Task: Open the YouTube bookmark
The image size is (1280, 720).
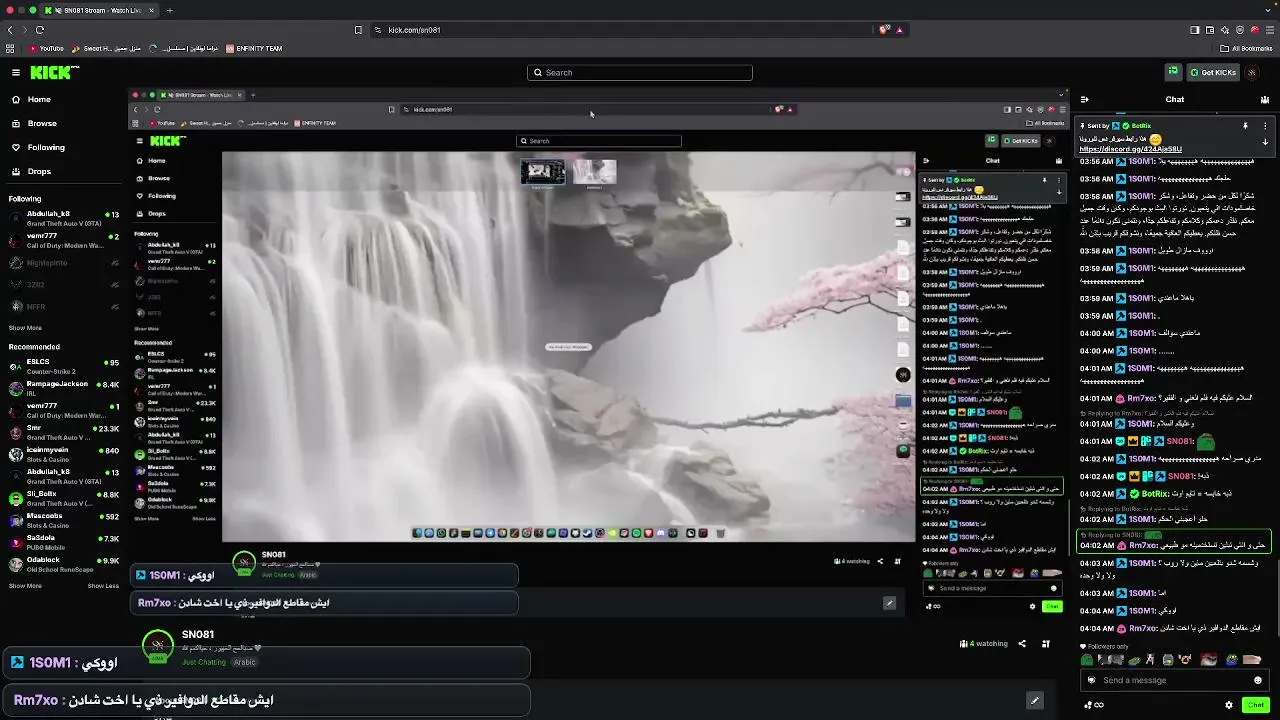Action: click(x=46, y=48)
